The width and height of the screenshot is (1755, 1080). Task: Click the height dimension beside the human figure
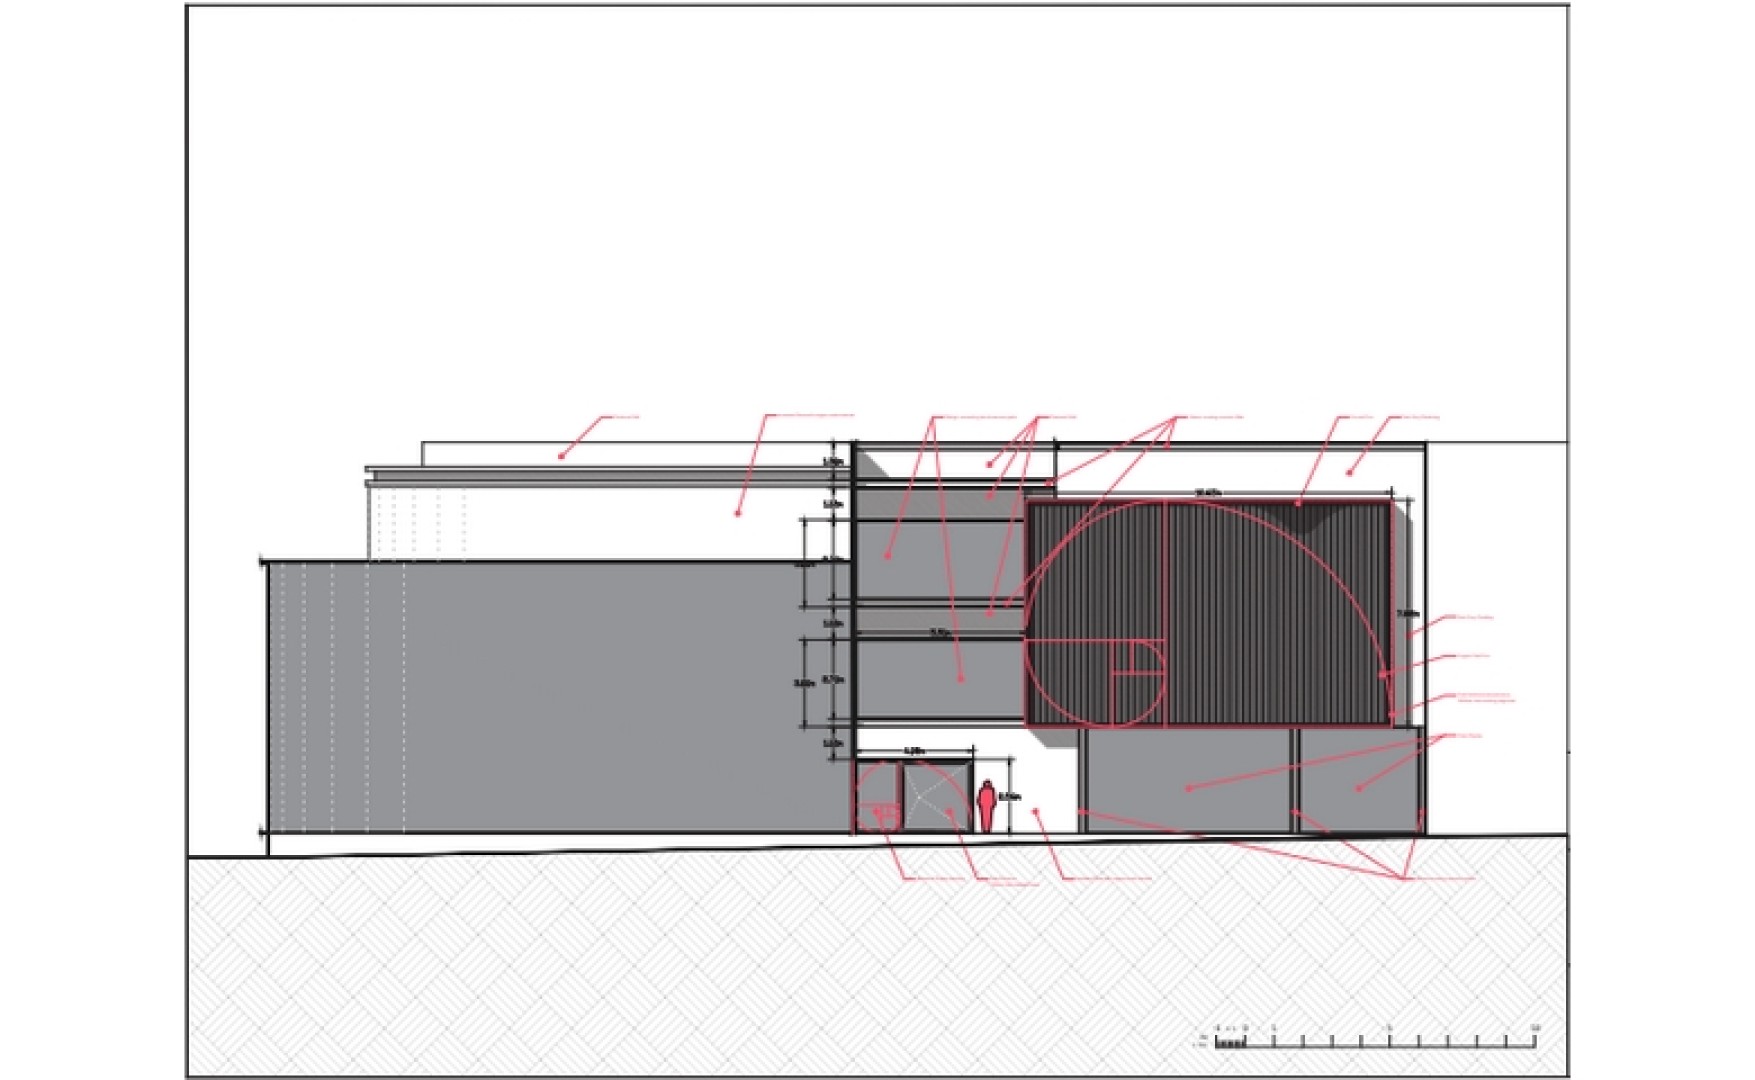[x=1010, y=797]
